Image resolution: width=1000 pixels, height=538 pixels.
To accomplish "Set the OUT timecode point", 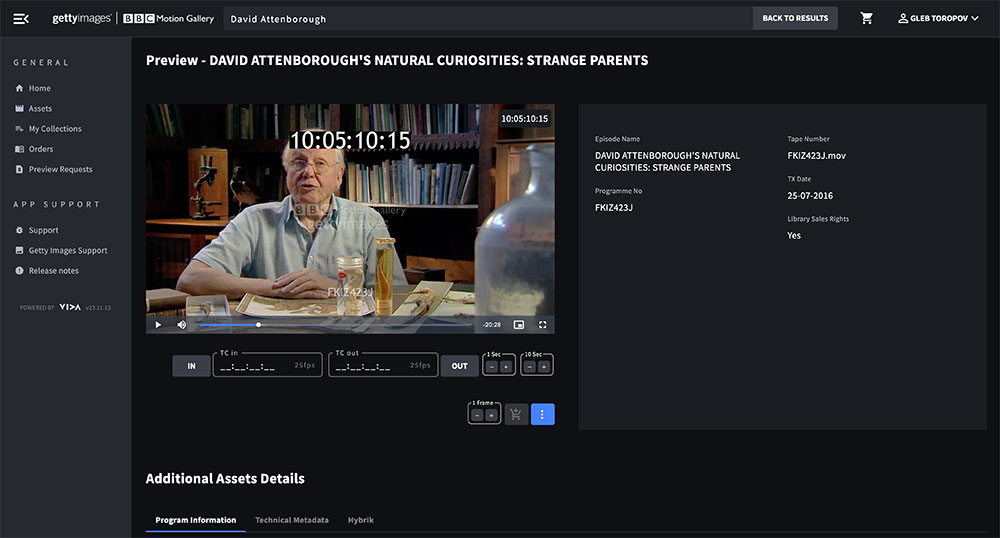I will 459,366.
